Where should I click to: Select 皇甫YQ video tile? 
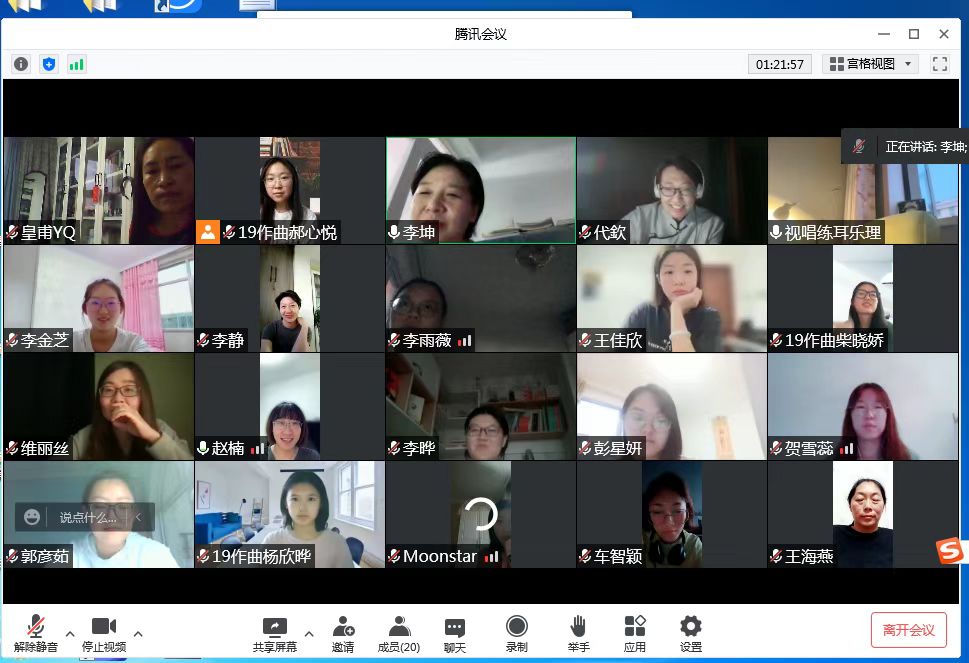click(x=99, y=190)
